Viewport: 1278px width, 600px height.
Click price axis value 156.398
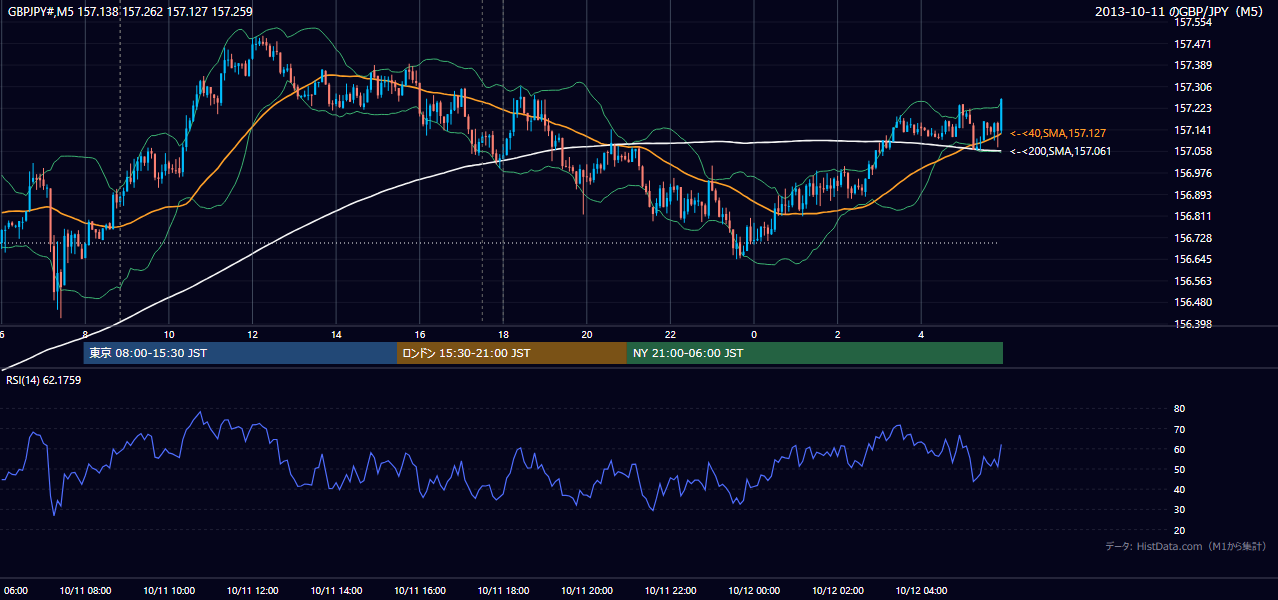(1193, 324)
